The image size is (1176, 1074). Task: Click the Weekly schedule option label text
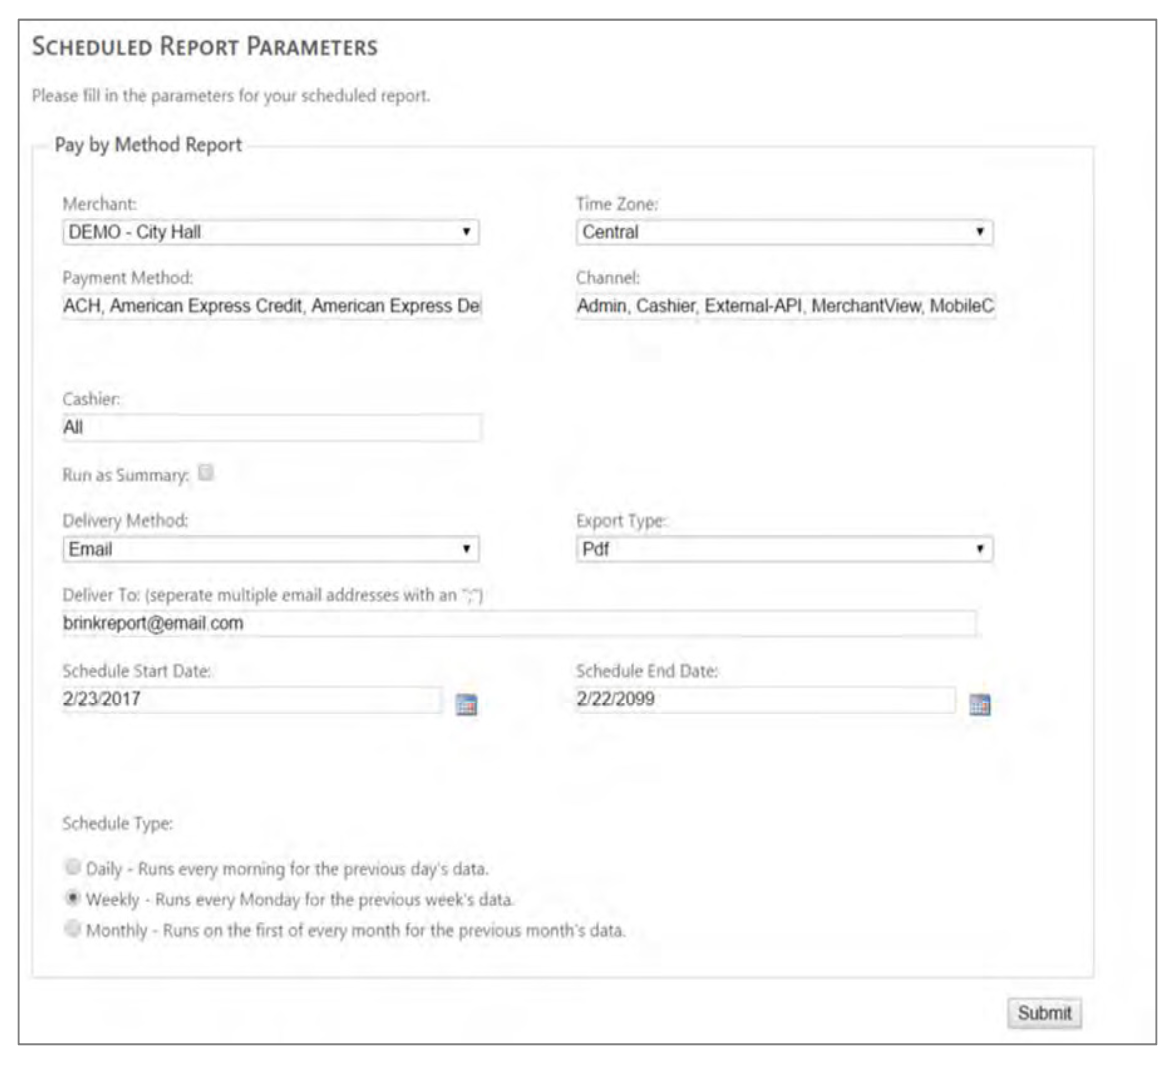pyautogui.click(x=300, y=899)
